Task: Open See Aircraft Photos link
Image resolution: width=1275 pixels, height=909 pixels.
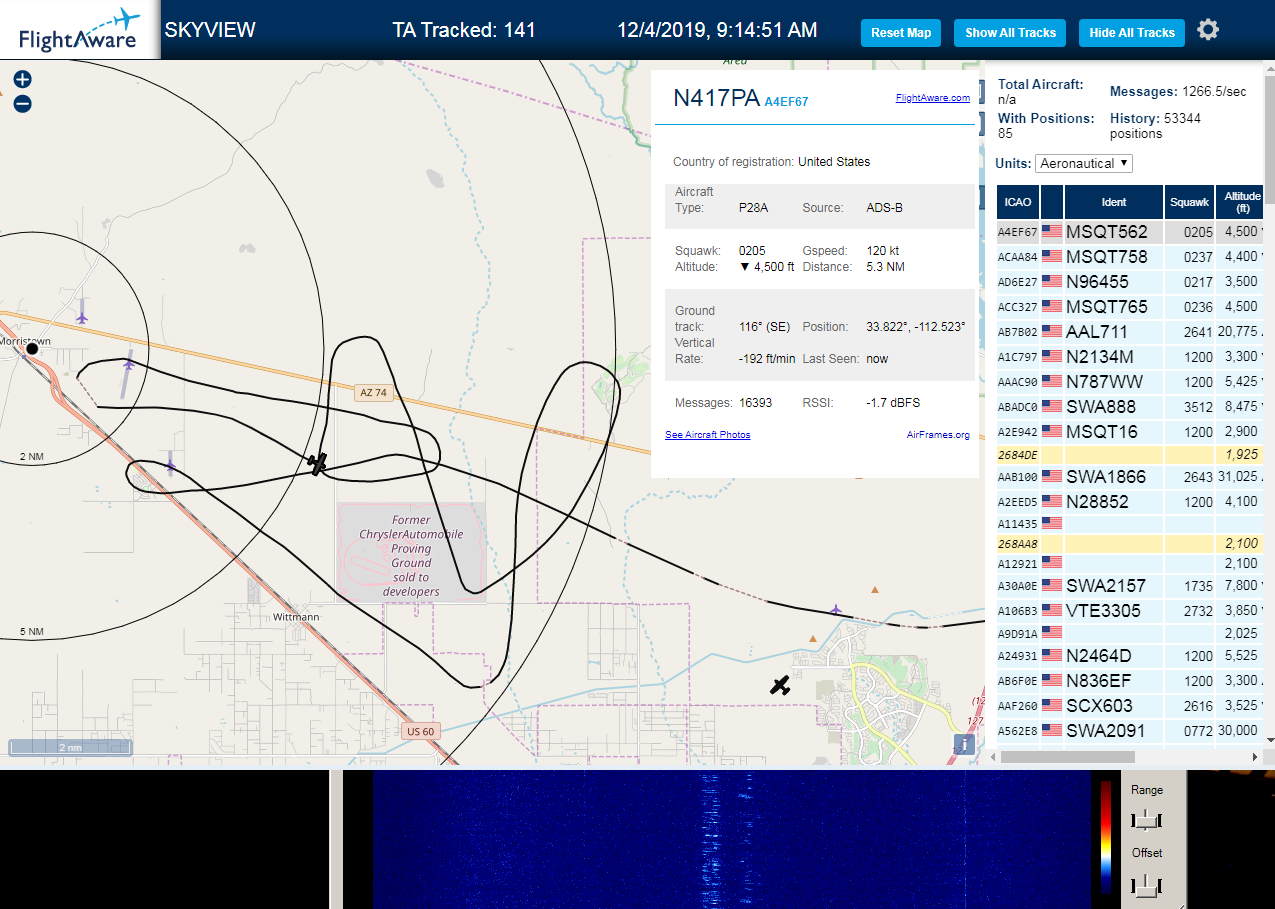Action: [707, 435]
